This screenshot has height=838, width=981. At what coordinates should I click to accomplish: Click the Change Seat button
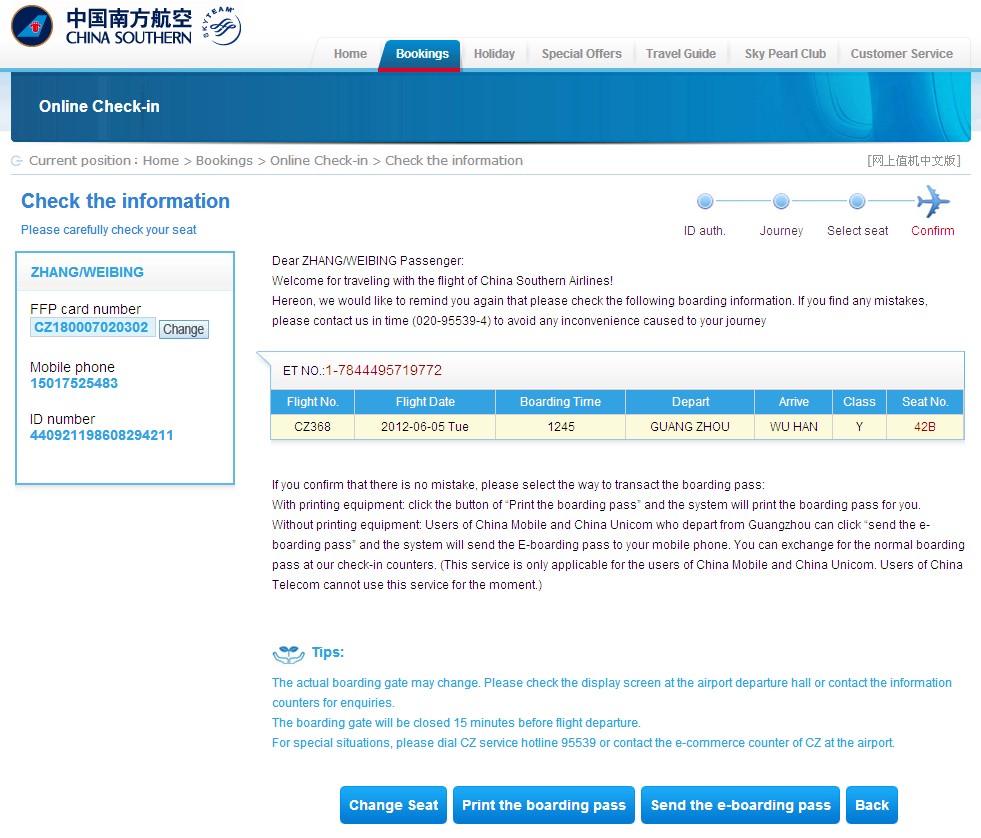tap(394, 805)
